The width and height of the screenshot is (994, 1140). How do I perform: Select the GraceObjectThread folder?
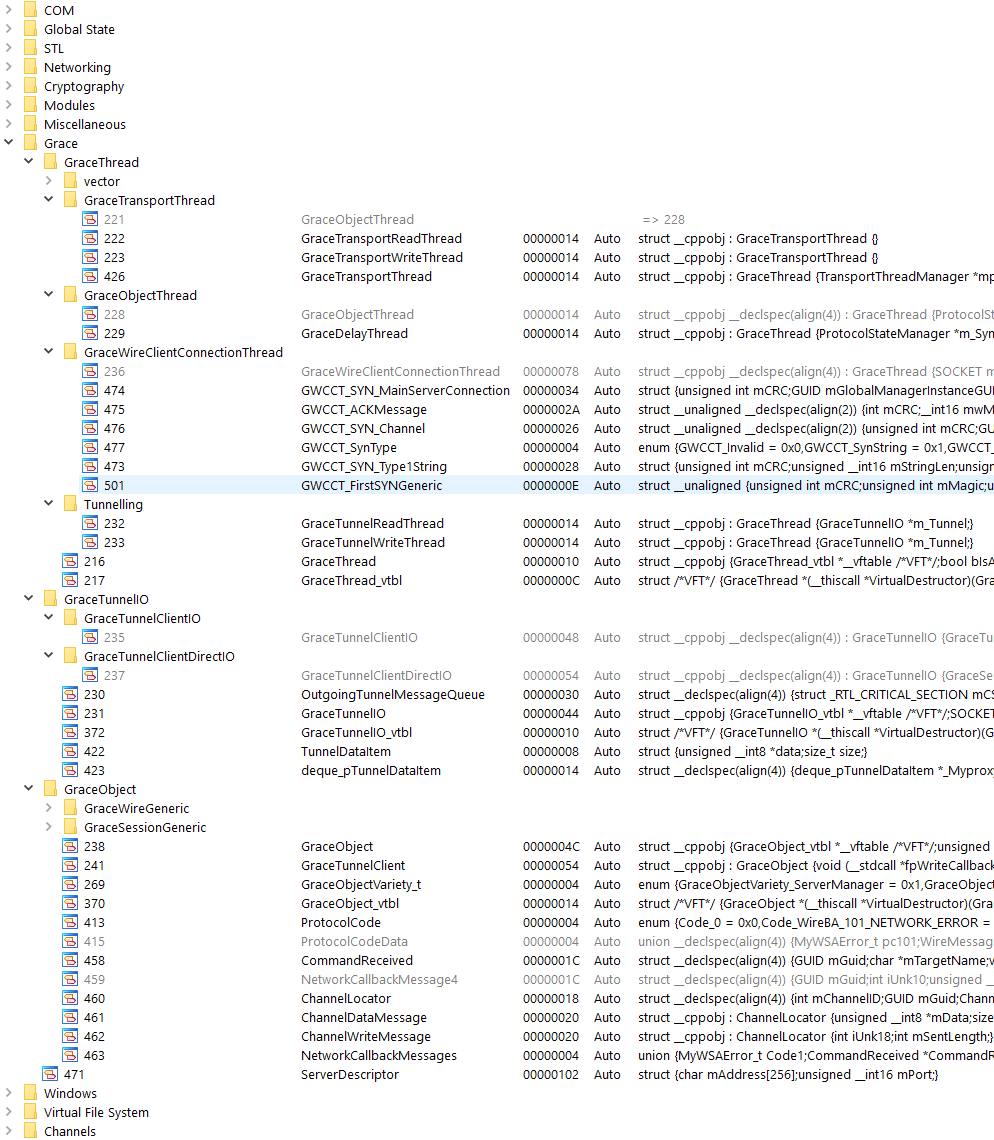coord(140,295)
